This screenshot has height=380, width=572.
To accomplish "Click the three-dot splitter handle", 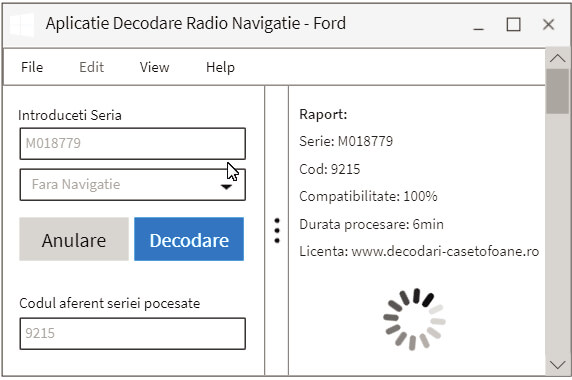I will click(x=277, y=231).
